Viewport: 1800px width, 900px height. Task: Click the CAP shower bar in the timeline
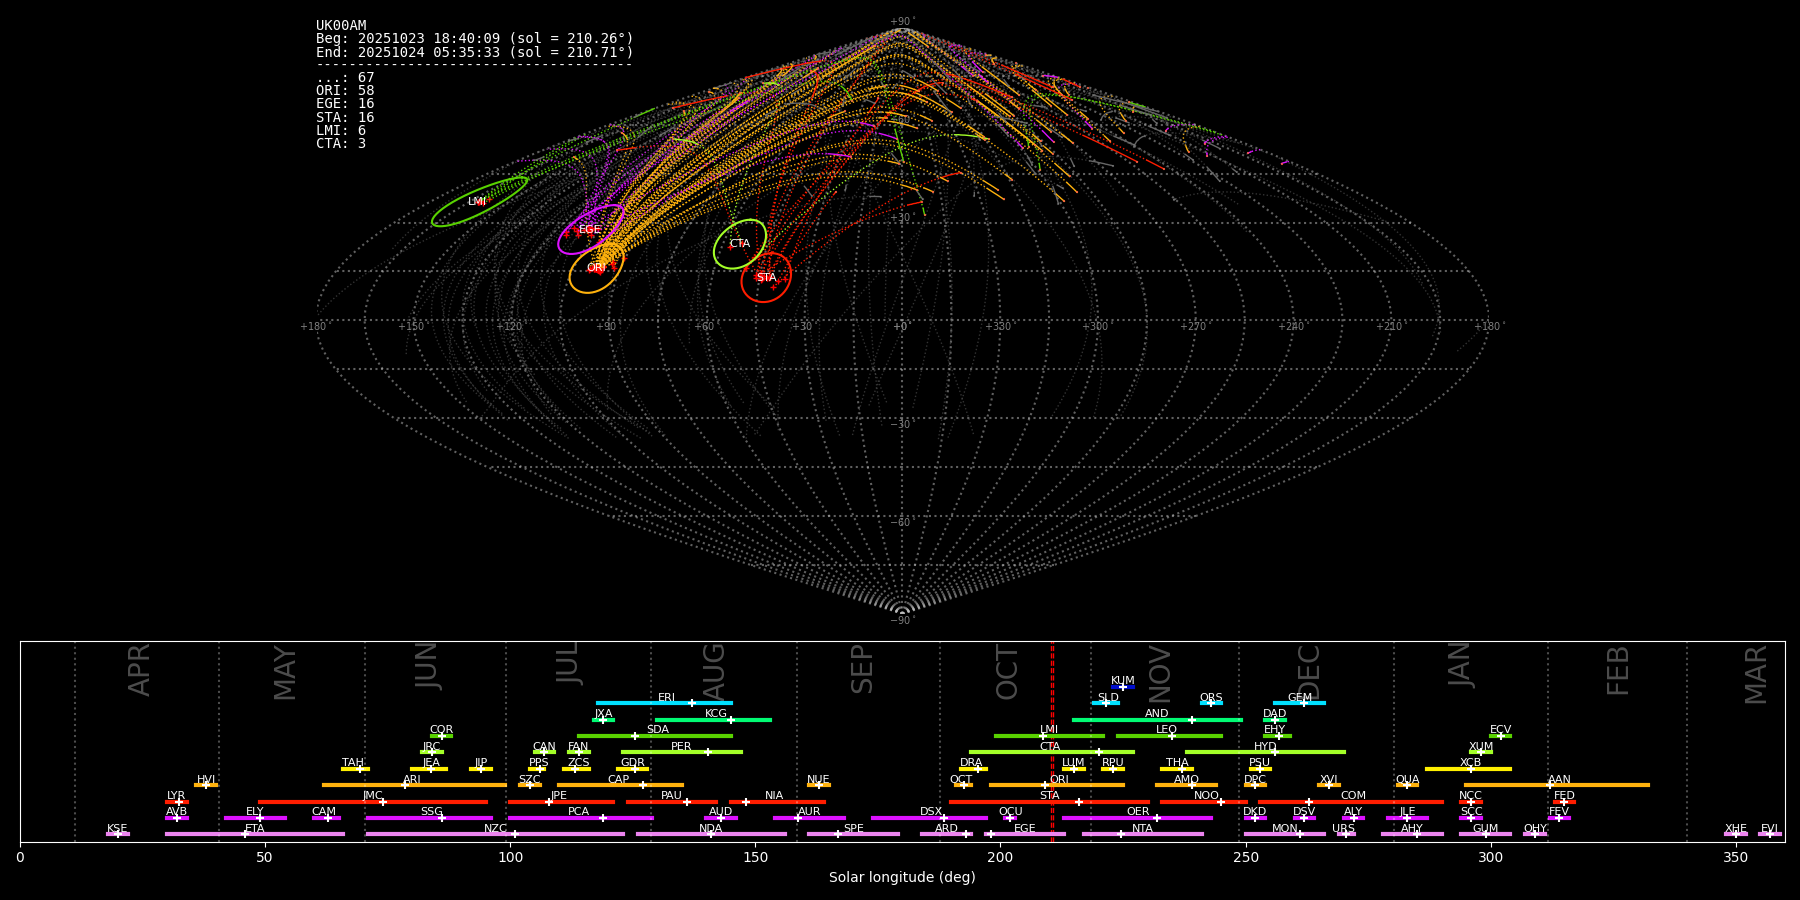[620, 785]
